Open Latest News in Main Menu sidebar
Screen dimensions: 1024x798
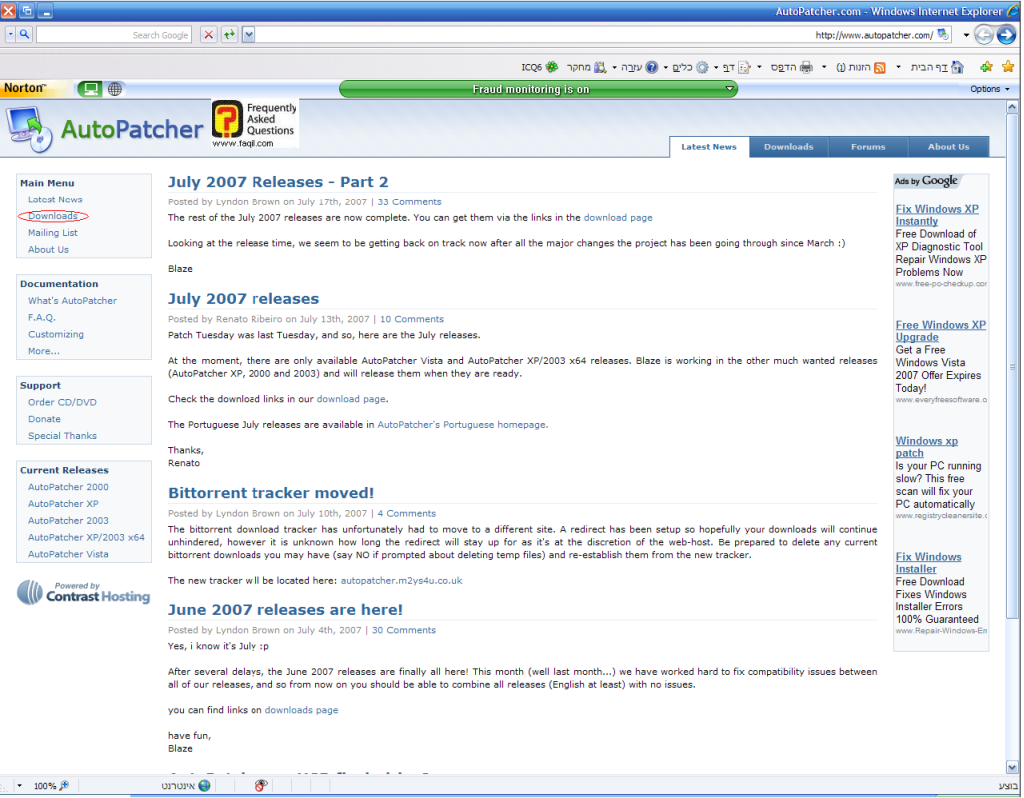click(55, 200)
